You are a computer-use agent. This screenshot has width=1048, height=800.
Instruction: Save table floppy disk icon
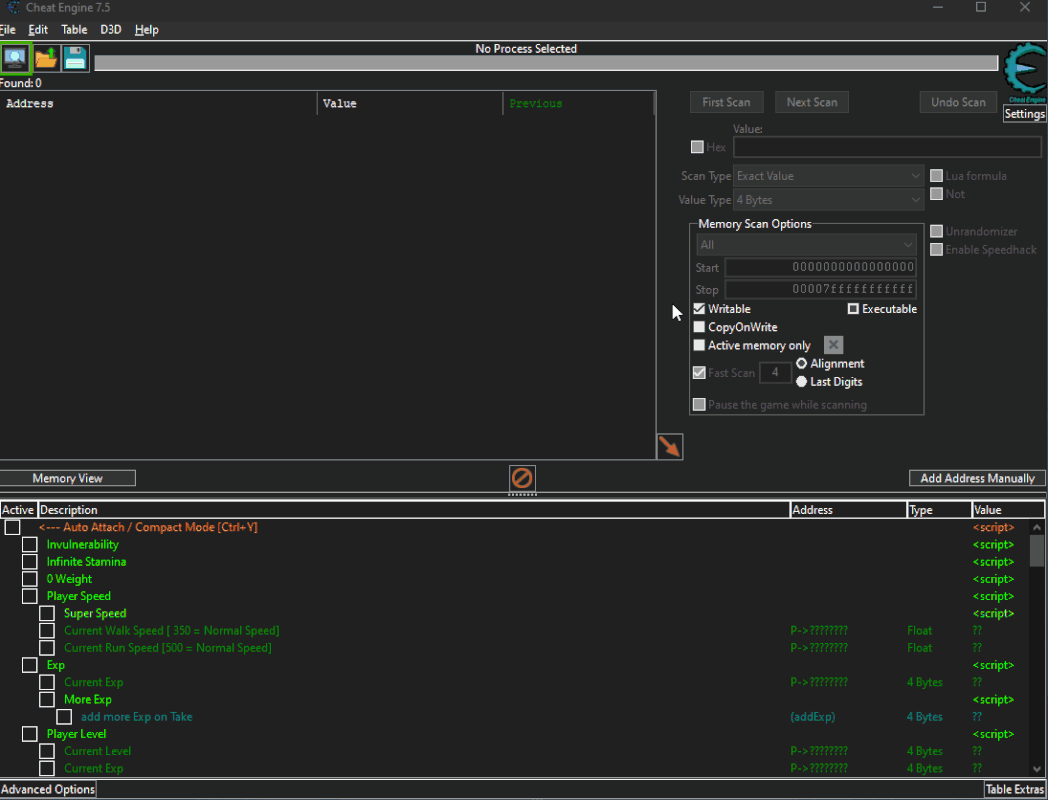point(76,58)
